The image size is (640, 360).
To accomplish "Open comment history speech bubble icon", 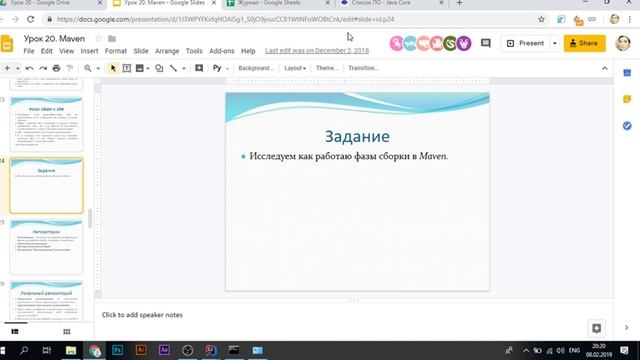I will pos(485,43).
